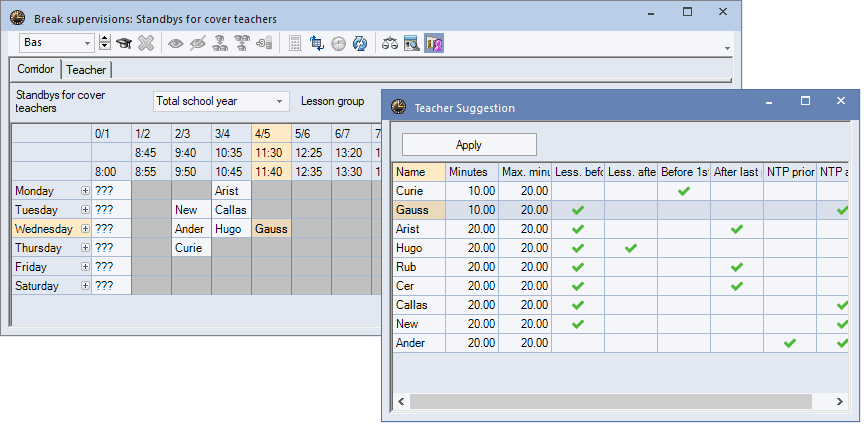Click the Lesson group label
This screenshot has width=864, height=428.
(x=332, y=101)
